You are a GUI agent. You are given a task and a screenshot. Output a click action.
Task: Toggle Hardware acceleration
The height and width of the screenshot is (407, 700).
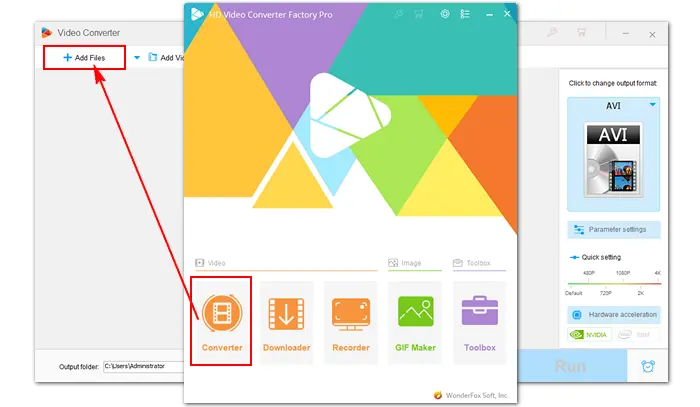pos(614,315)
